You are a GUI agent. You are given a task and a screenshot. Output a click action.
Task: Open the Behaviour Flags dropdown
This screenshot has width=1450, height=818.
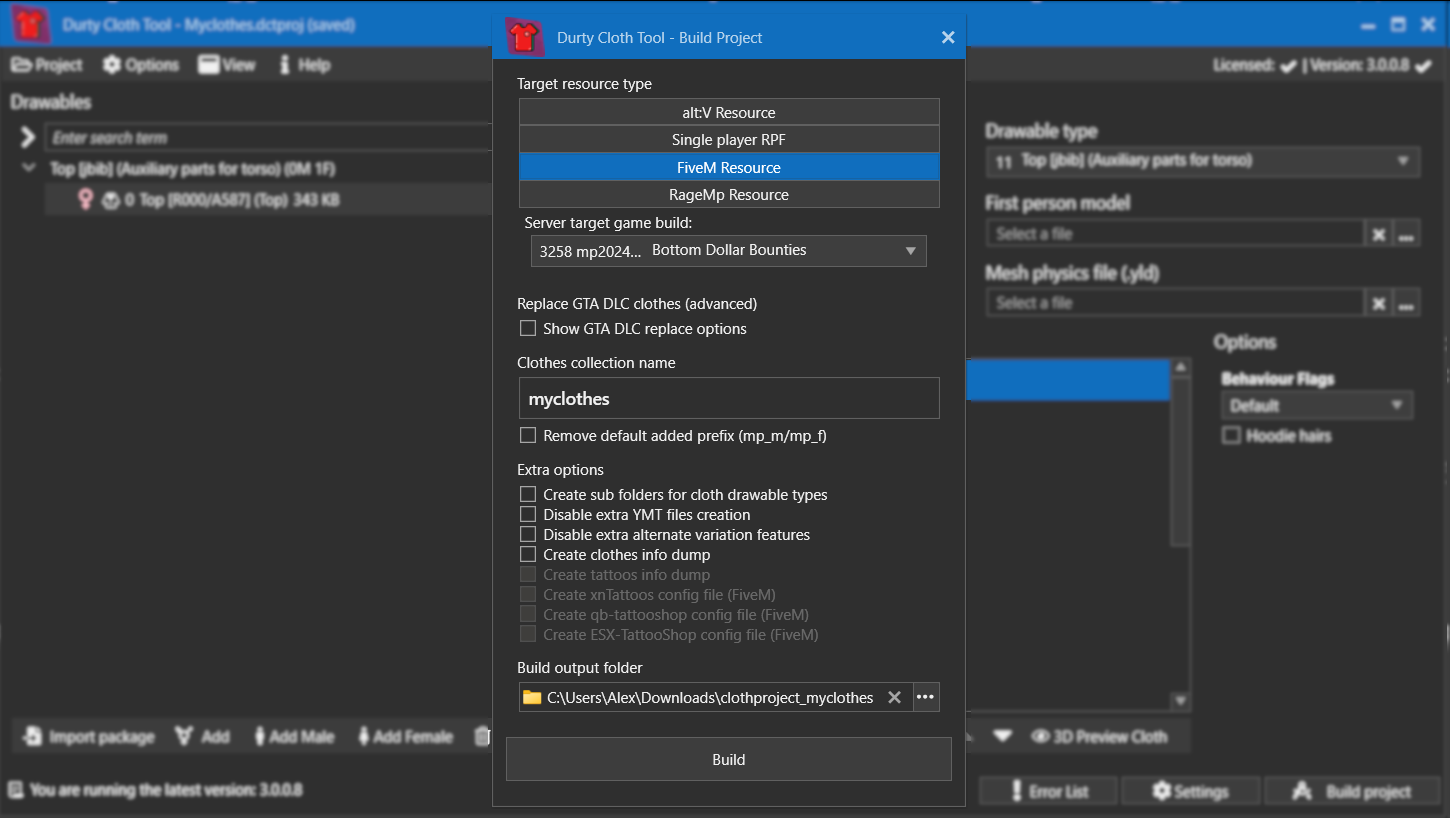(1316, 405)
